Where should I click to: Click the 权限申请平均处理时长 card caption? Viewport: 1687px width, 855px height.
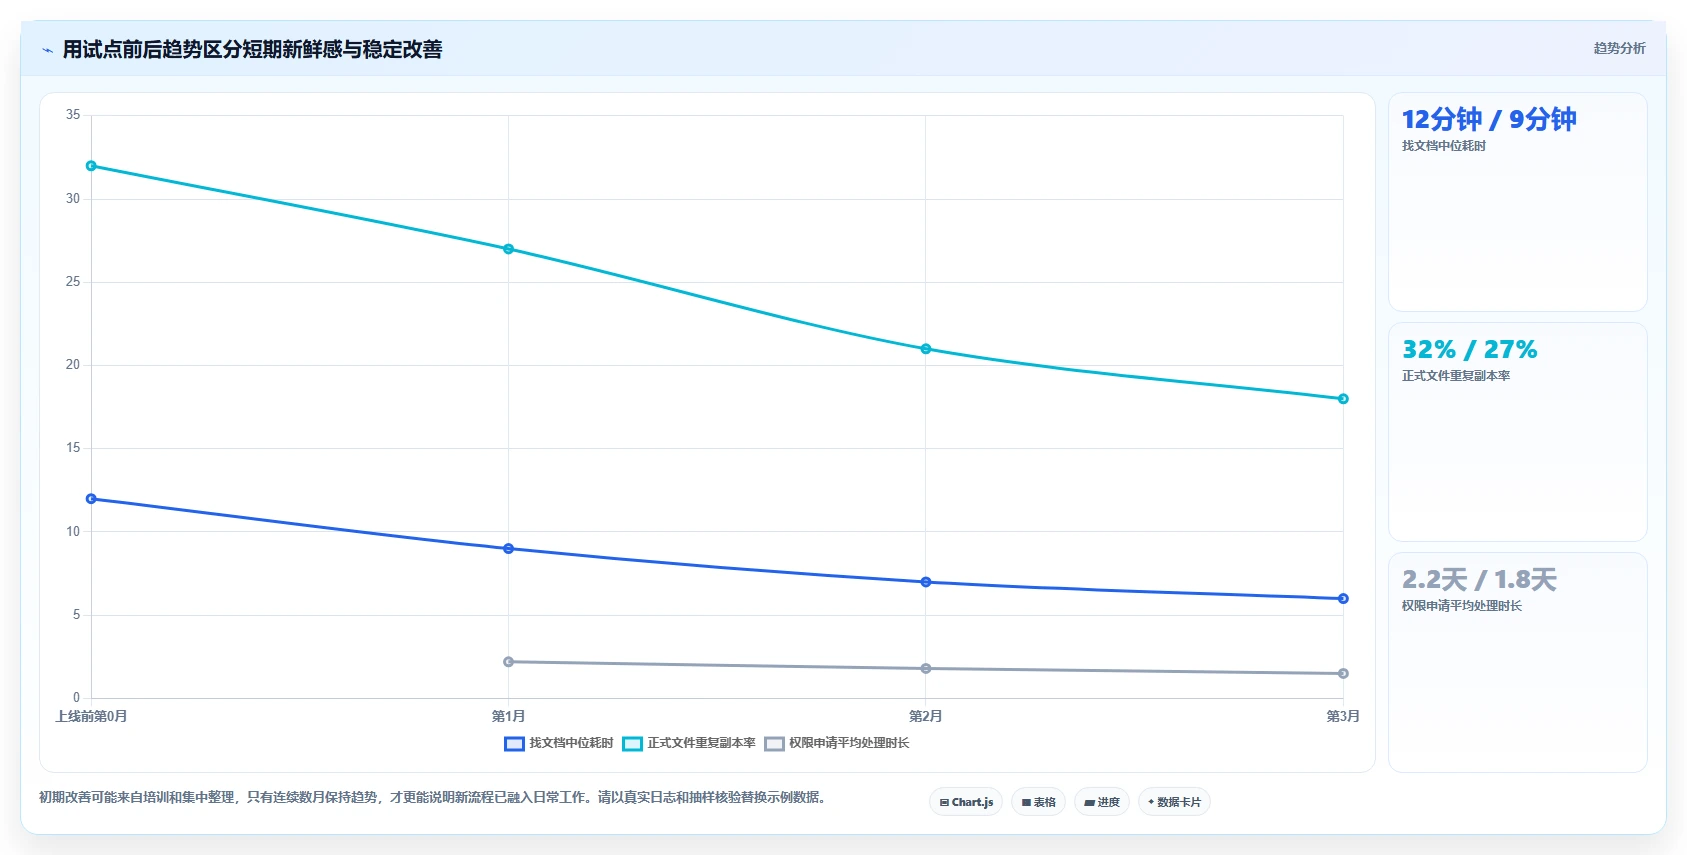point(1461,606)
